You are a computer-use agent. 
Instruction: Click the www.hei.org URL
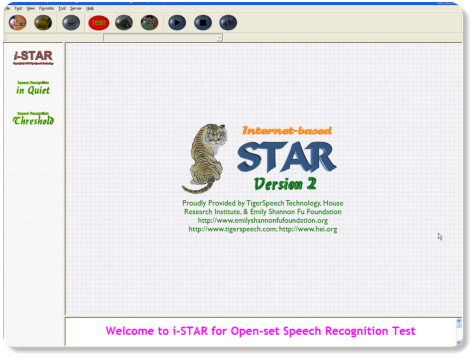coord(308,229)
